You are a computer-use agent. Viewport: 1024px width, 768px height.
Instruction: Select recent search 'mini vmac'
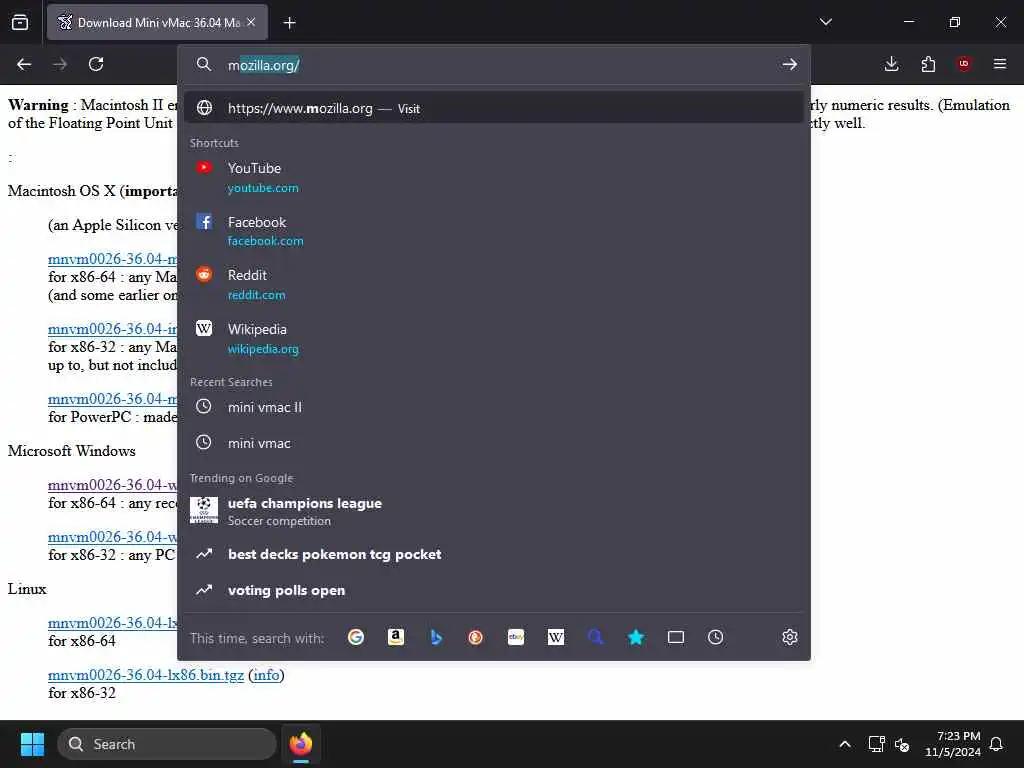[x=494, y=443]
